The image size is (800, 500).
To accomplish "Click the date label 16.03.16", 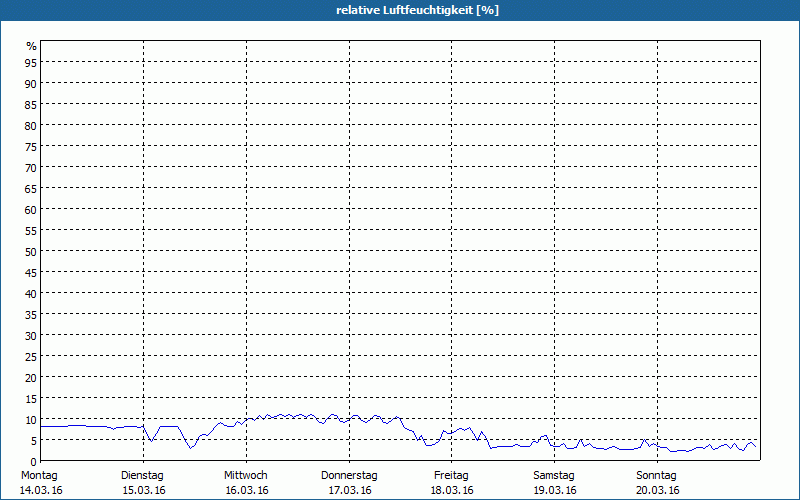I will (246, 490).
